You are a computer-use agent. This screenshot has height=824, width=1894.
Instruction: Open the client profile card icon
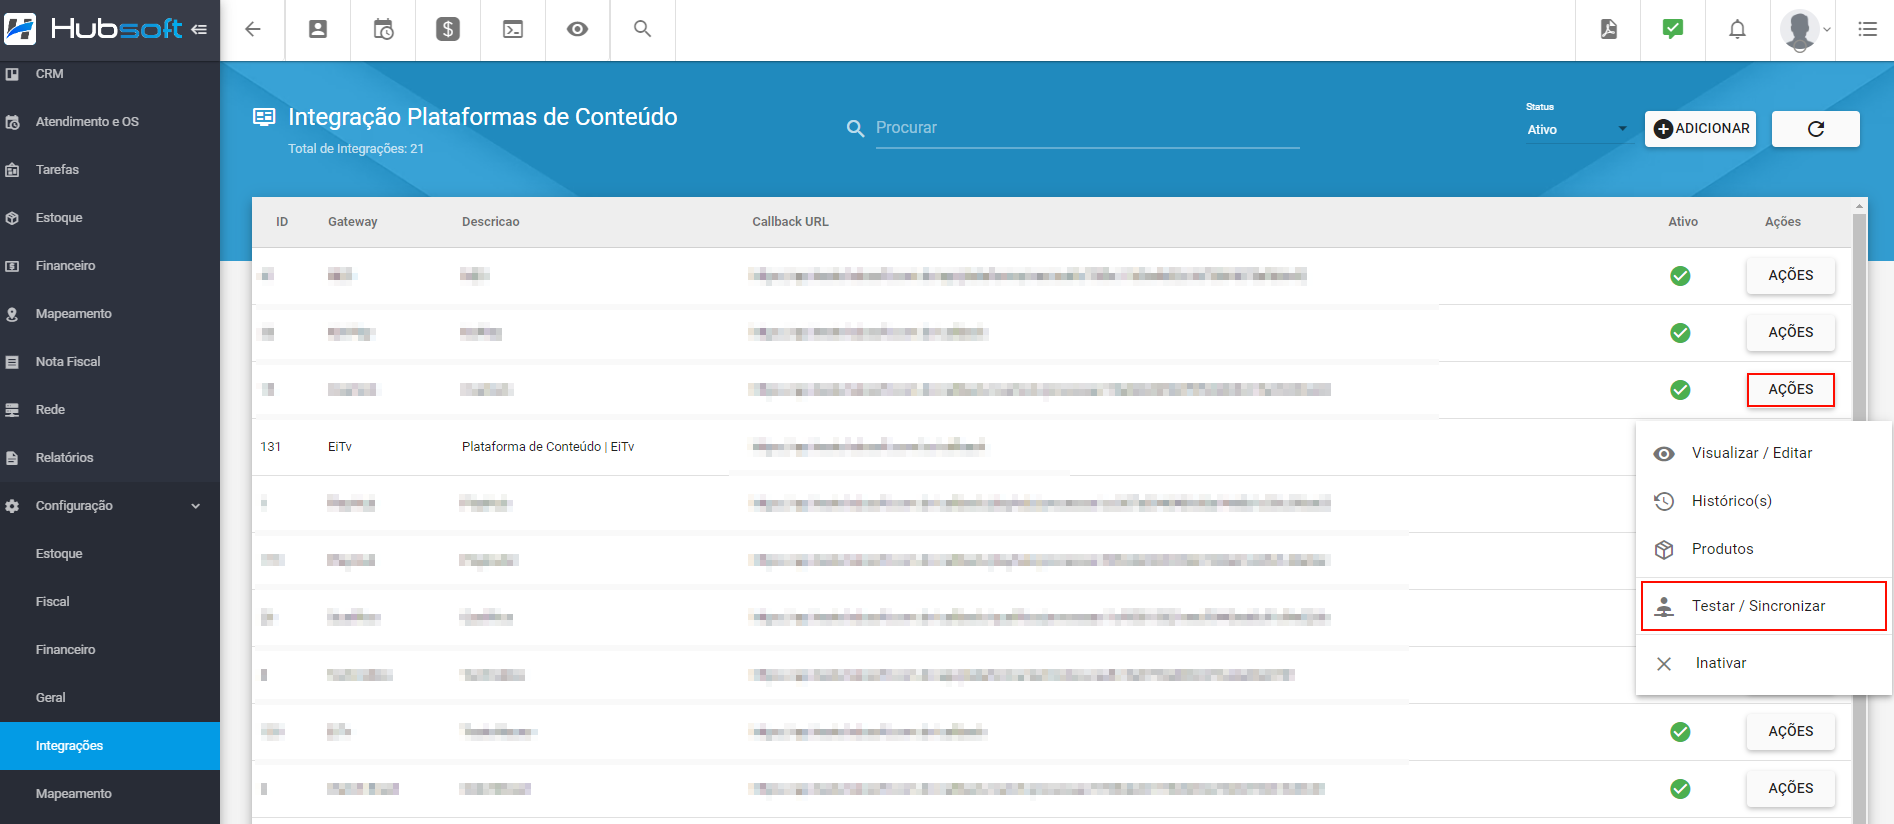coord(318,29)
